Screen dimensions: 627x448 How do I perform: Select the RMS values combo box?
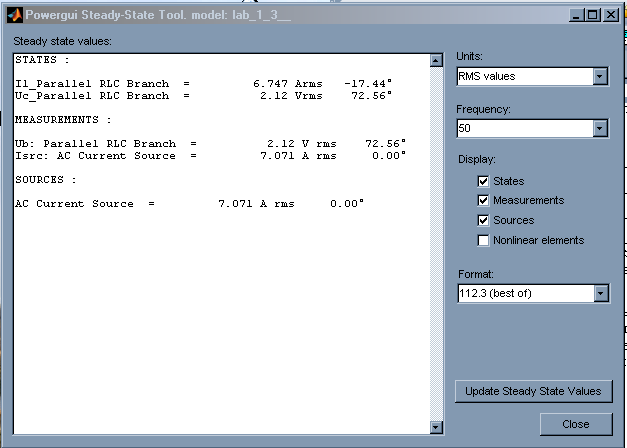coord(532,76)
